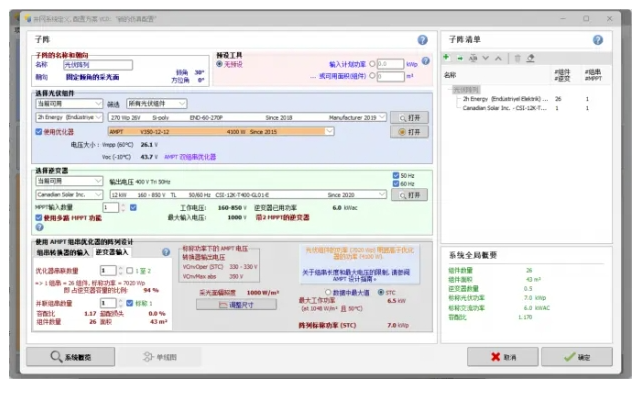Select planned power (输入计划功率) radio
This screenshot has height=394, width=642.
372,64
